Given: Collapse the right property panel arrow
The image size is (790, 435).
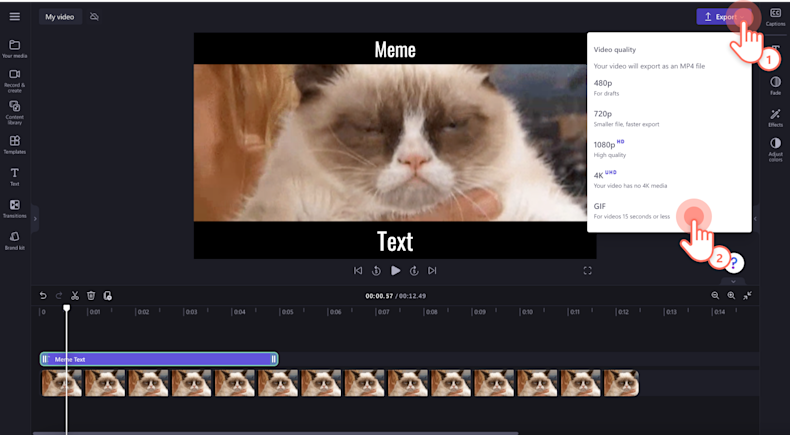Looking at the screenshot, I should point(755,219).
